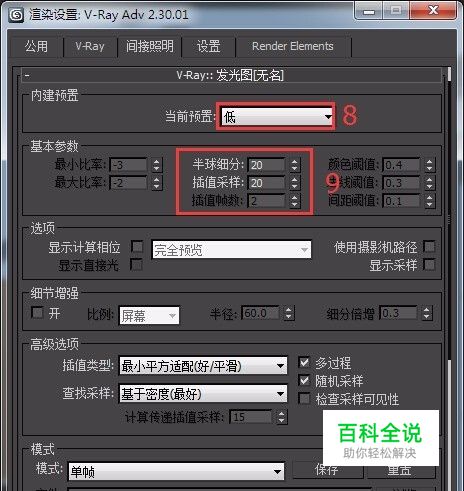Click the 重置 button
Viewport: 464px width, 491px height.
[401, 470]
